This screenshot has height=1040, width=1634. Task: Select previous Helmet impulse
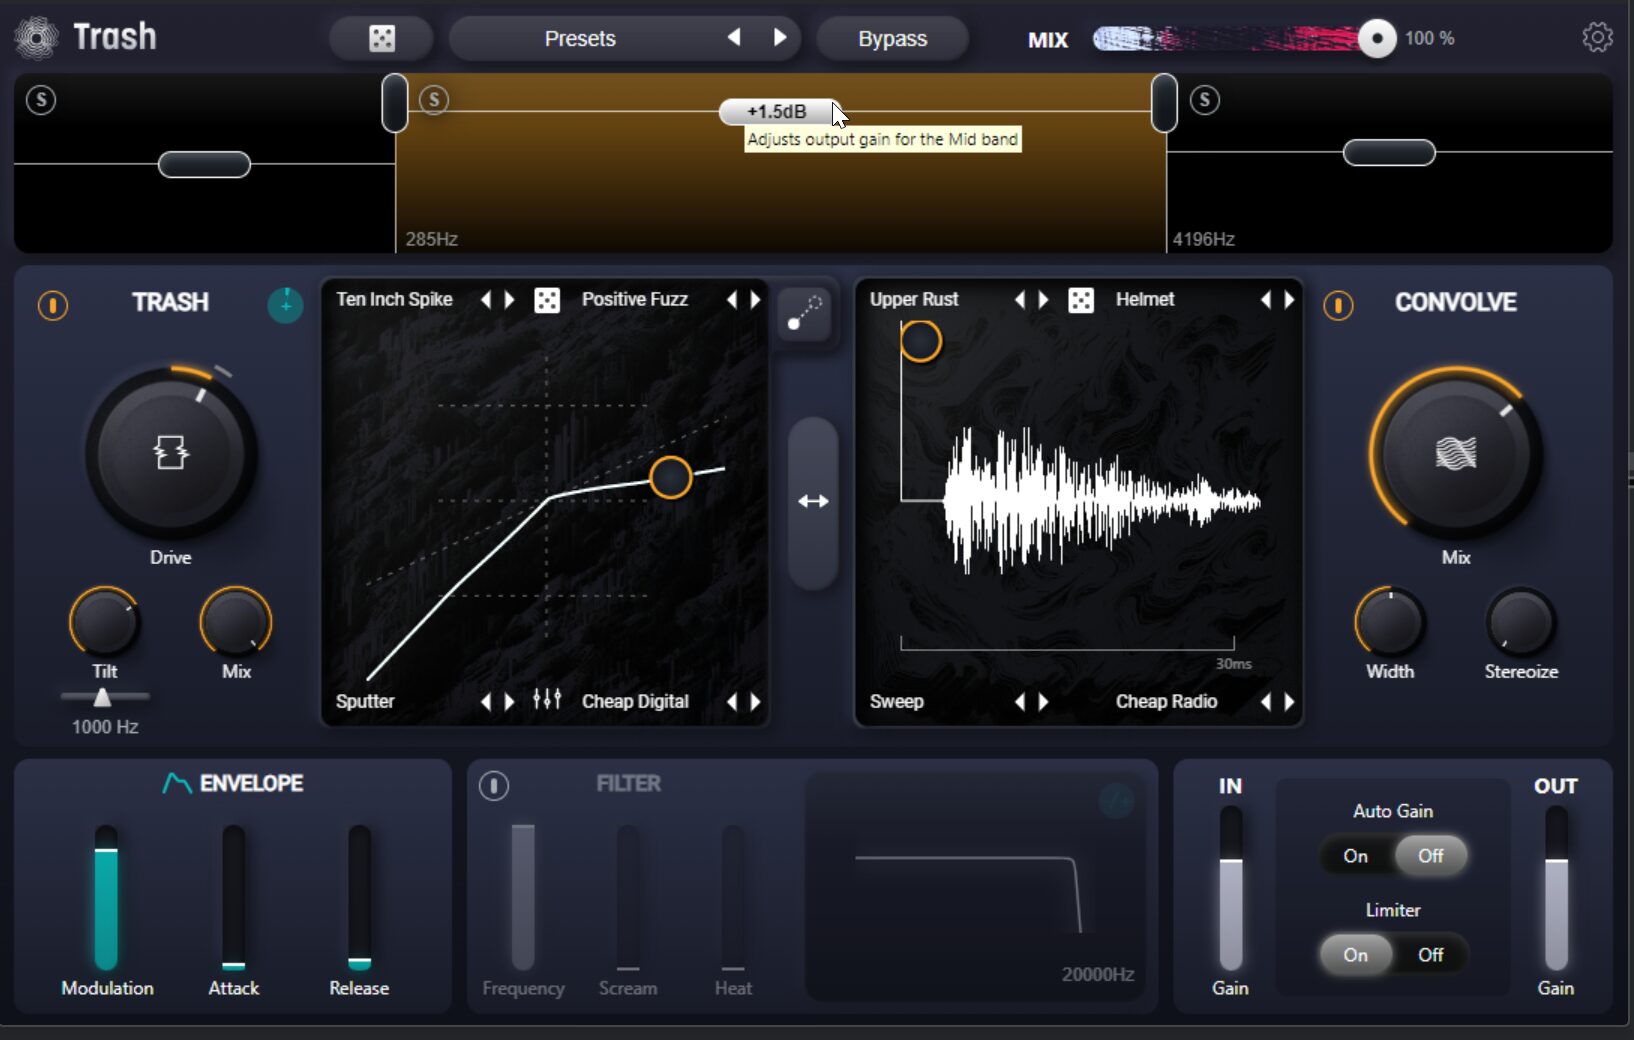coord(1266,299)
